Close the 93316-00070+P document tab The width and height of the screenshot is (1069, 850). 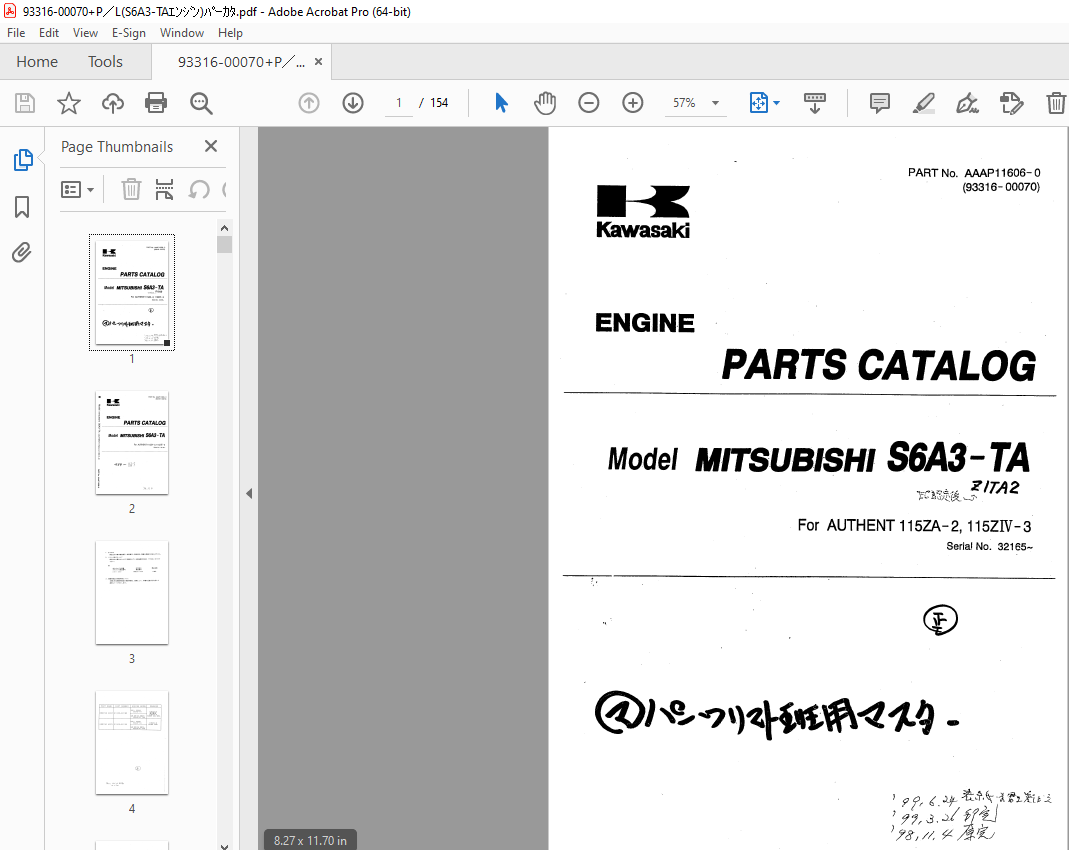[x=318, y=61]
